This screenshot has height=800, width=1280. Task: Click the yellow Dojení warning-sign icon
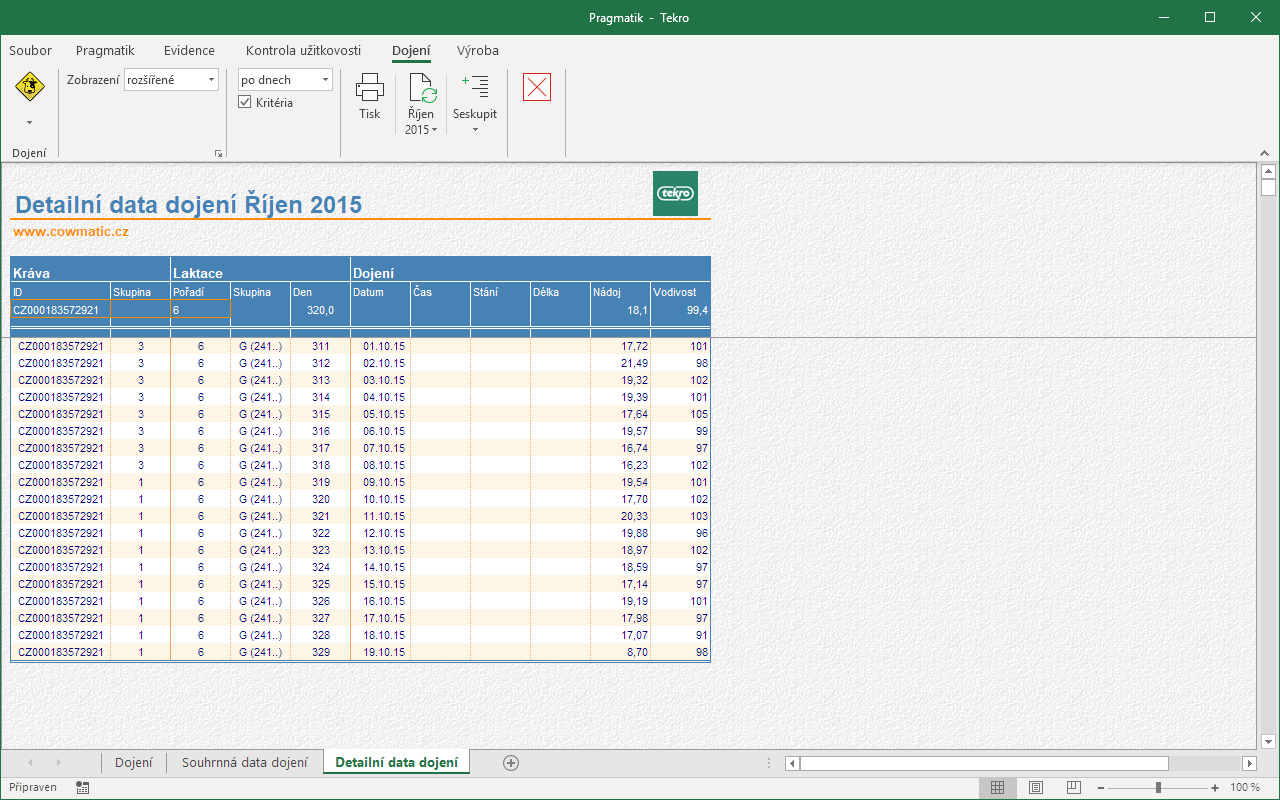[29, 87]
